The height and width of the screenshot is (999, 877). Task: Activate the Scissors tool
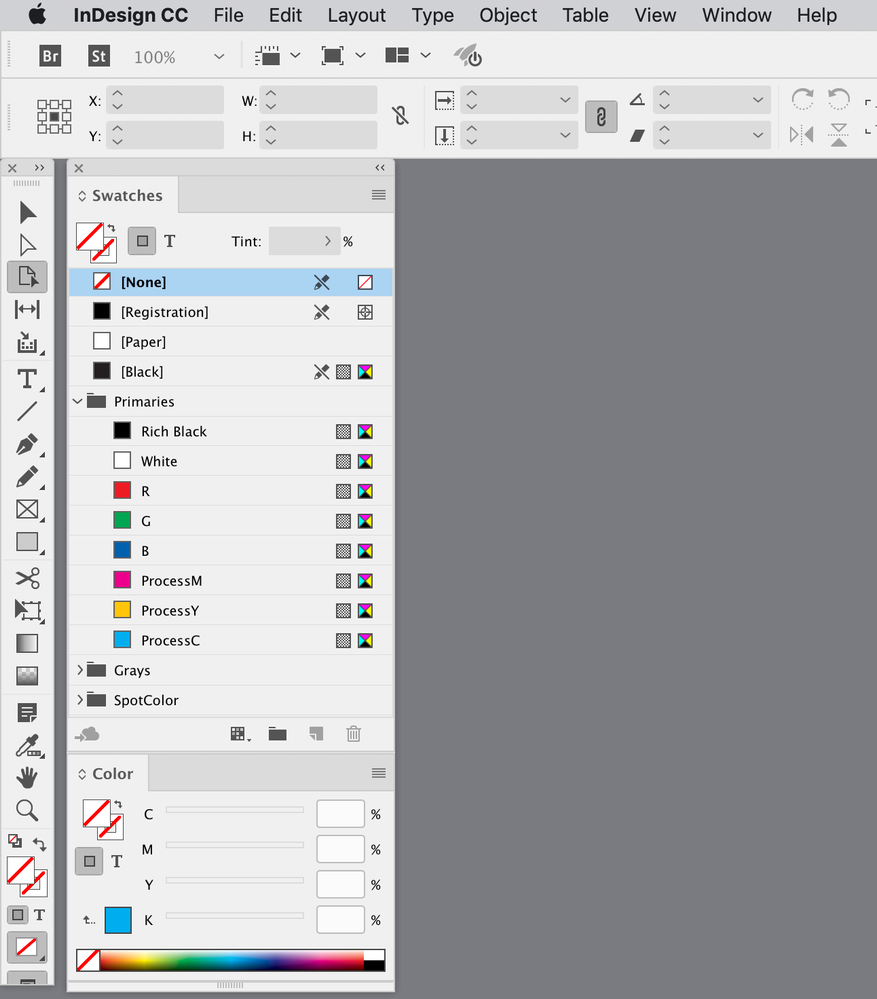[x=27, y=577]
